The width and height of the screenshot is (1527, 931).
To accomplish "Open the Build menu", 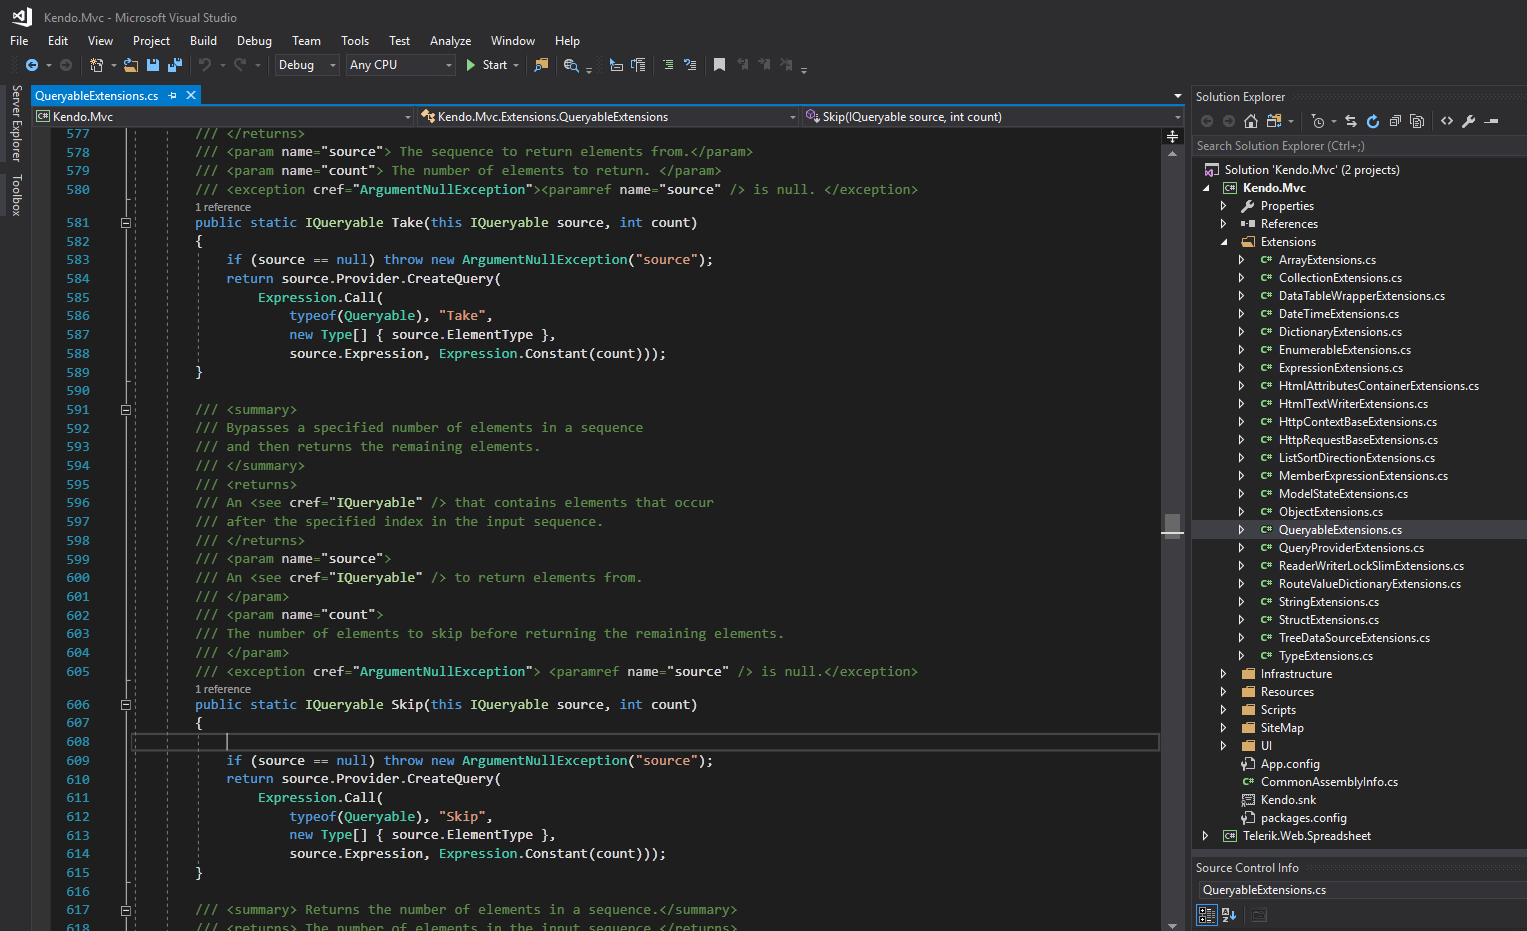I will click(x=203, y=41).
